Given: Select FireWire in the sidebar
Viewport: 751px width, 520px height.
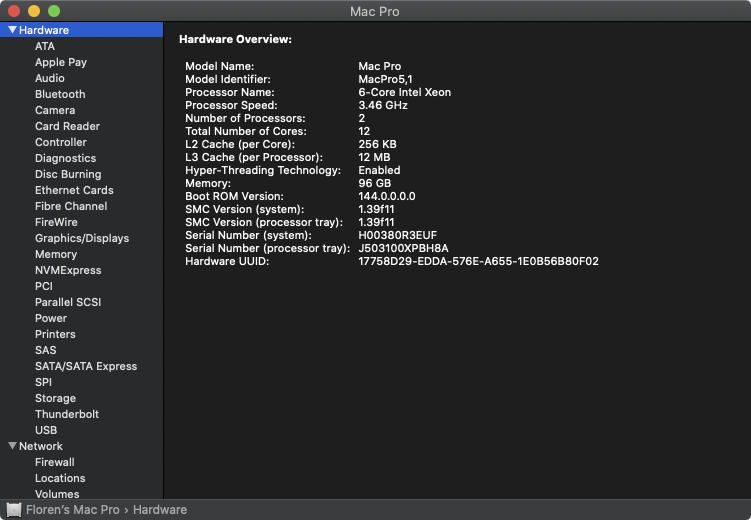Looking at the screenshot, I should [x=56, y=222].
